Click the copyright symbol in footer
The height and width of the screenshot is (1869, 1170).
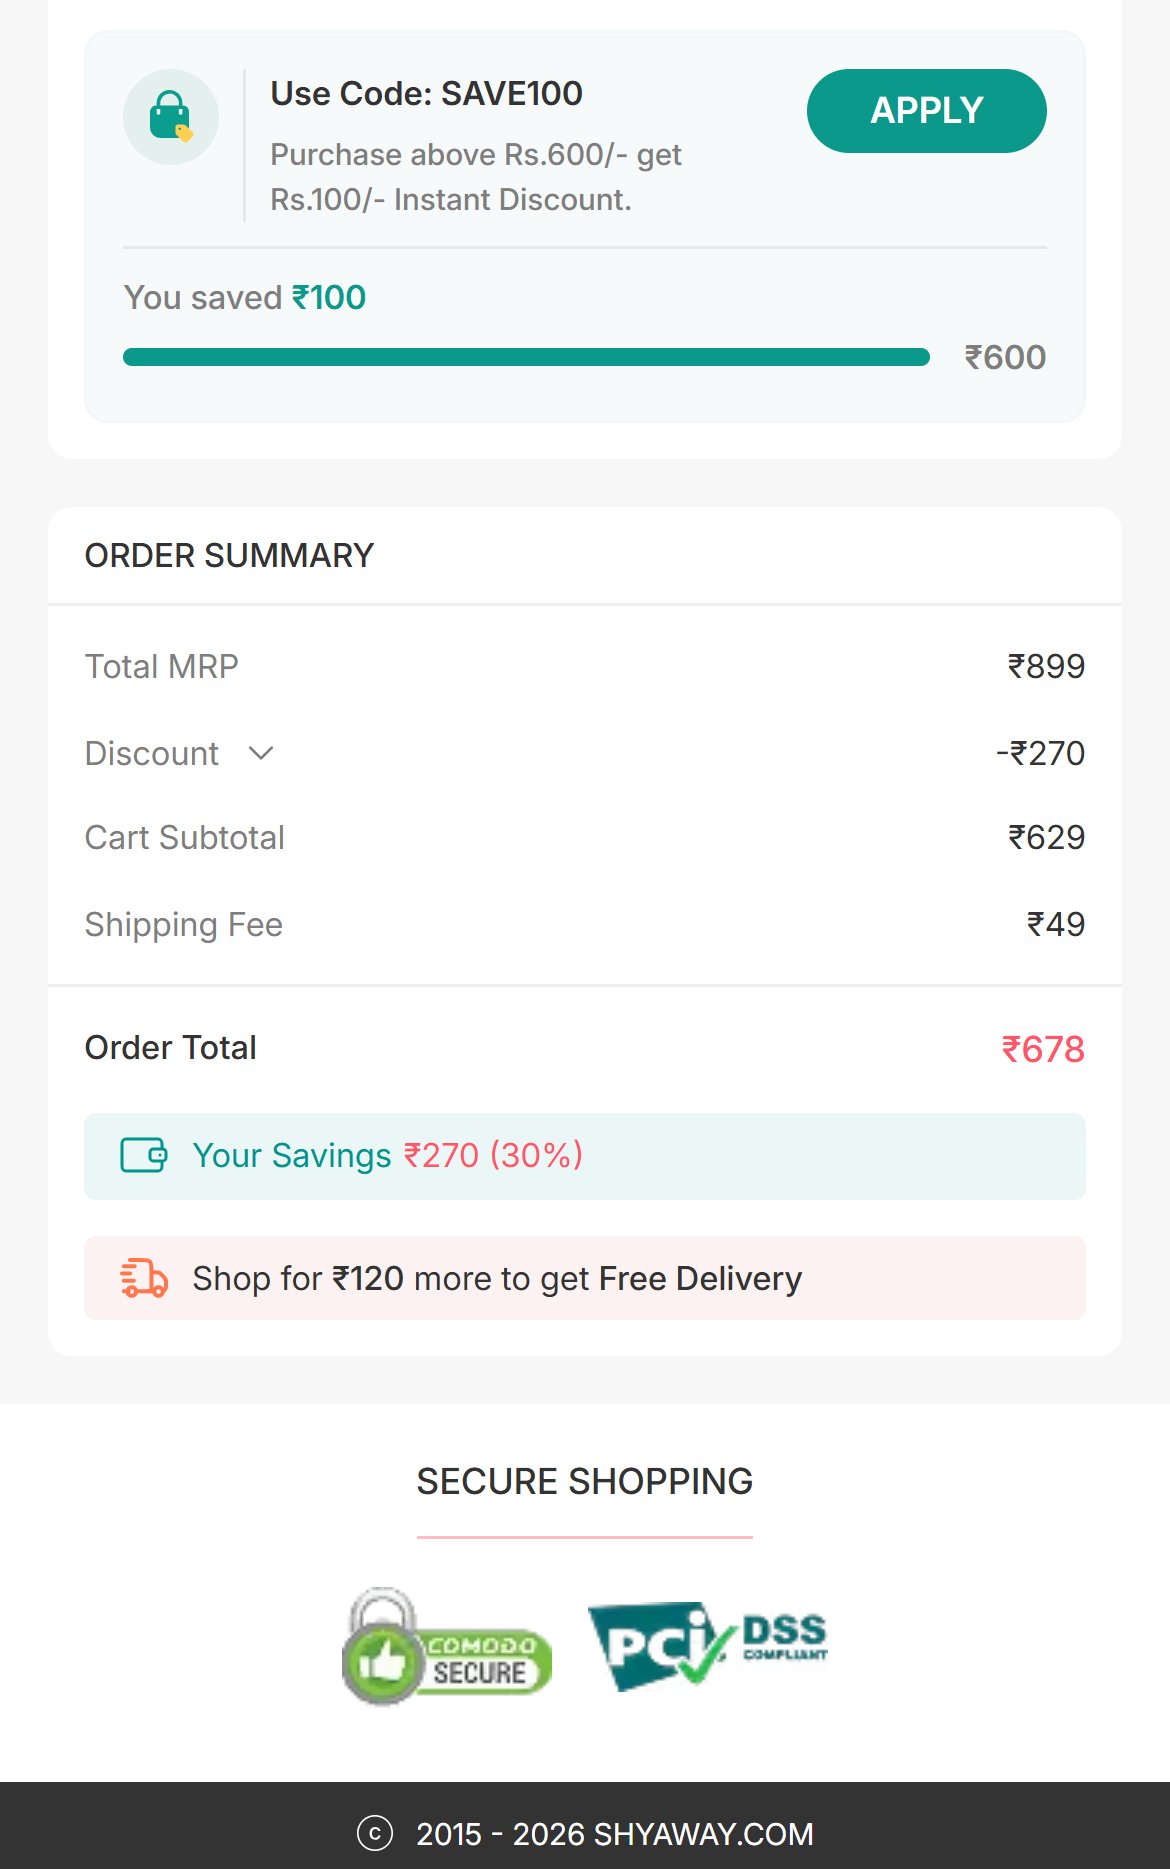pyautogui.click(x=375, y=1833)
